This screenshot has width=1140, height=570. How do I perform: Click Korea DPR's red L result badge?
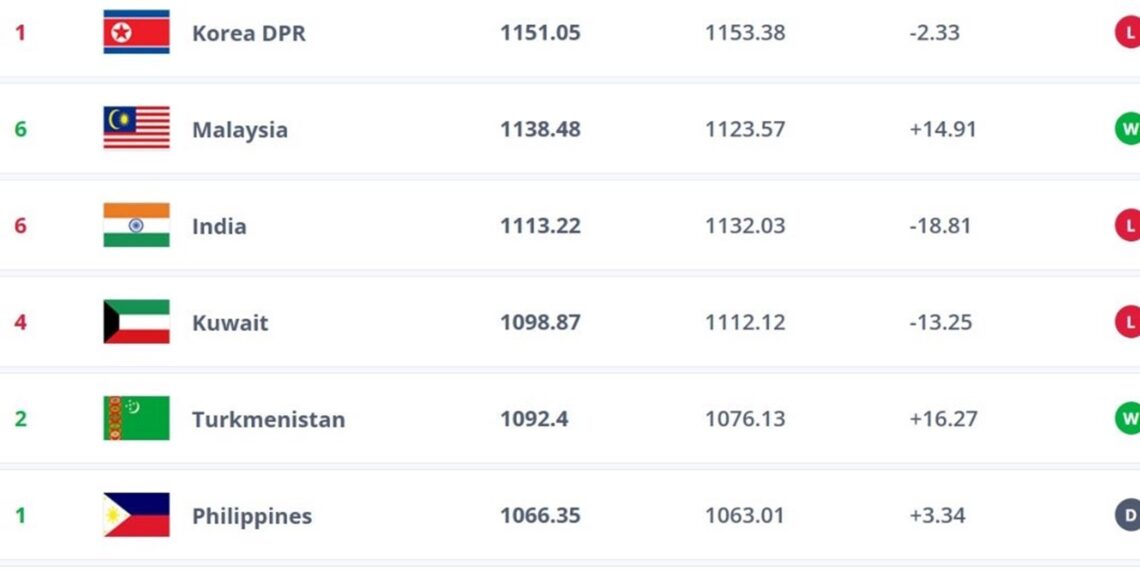[x=1128, y=33]
